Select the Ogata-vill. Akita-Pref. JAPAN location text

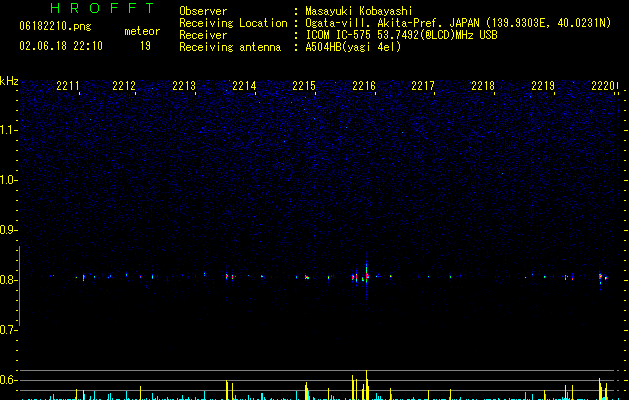[458, 23]
